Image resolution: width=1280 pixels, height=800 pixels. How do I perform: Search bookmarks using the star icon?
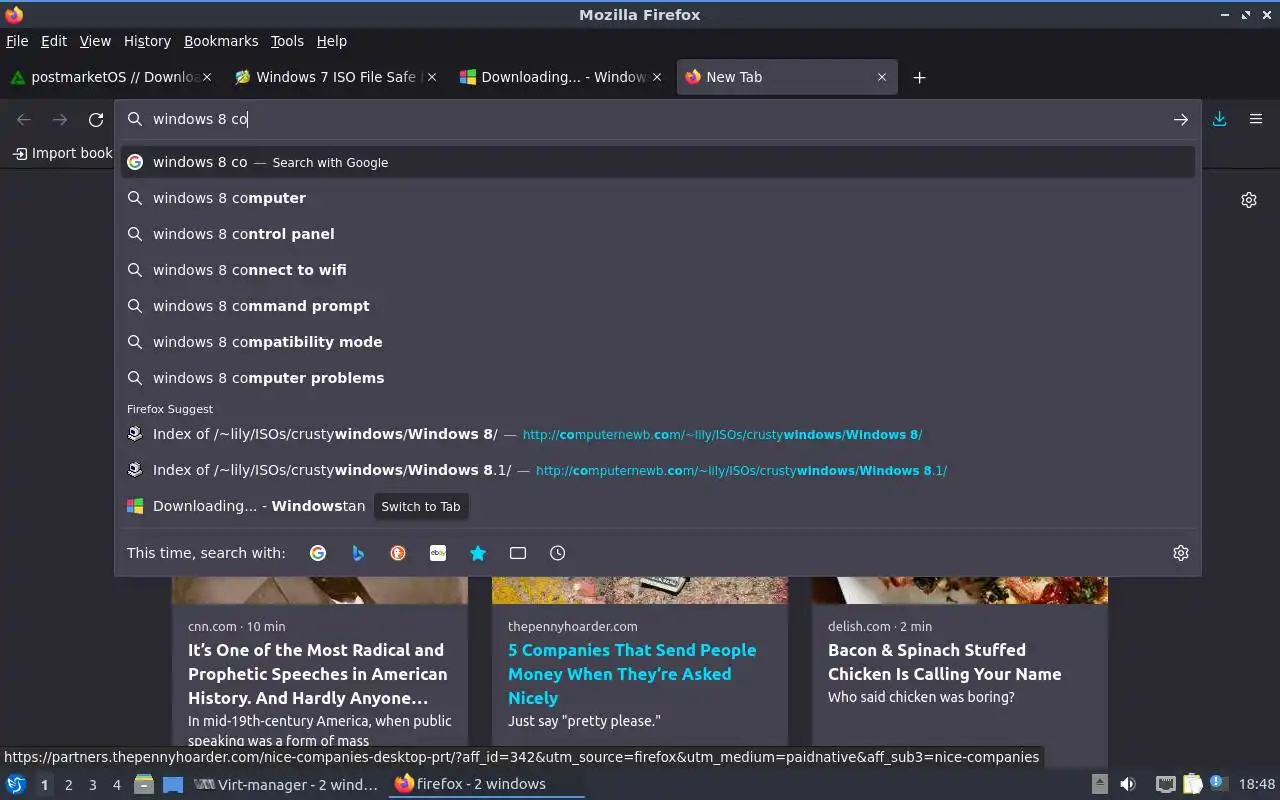(478, 553)
